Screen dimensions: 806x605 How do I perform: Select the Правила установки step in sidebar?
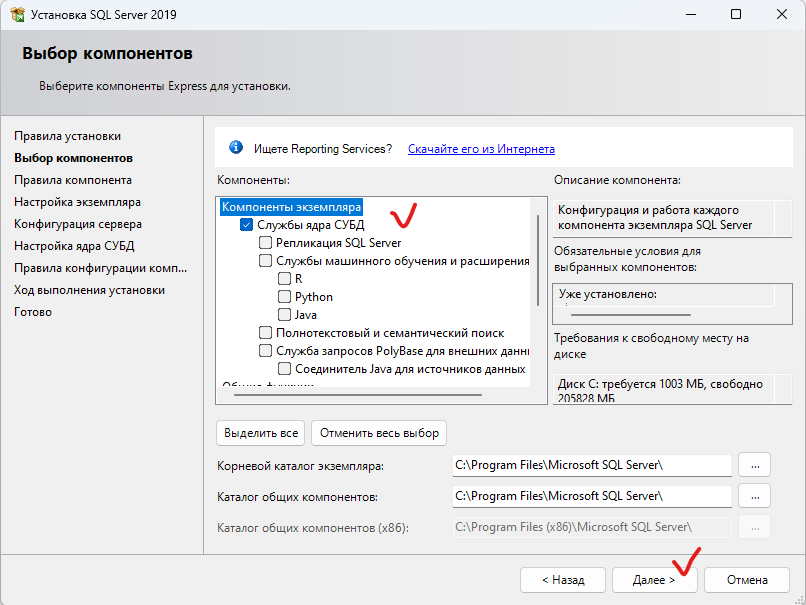67,136
